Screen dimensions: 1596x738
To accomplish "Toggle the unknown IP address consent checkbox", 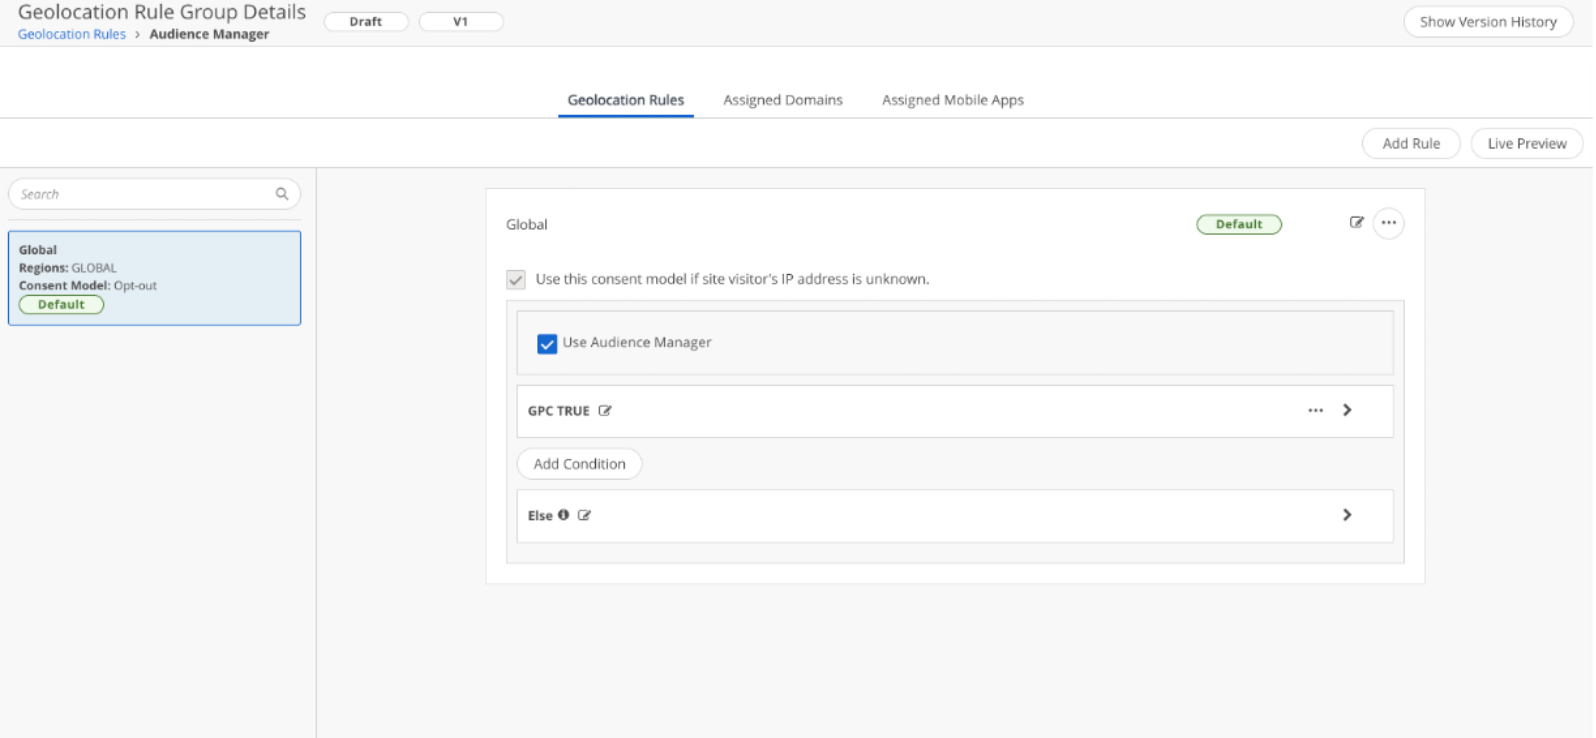I will 516,280.
